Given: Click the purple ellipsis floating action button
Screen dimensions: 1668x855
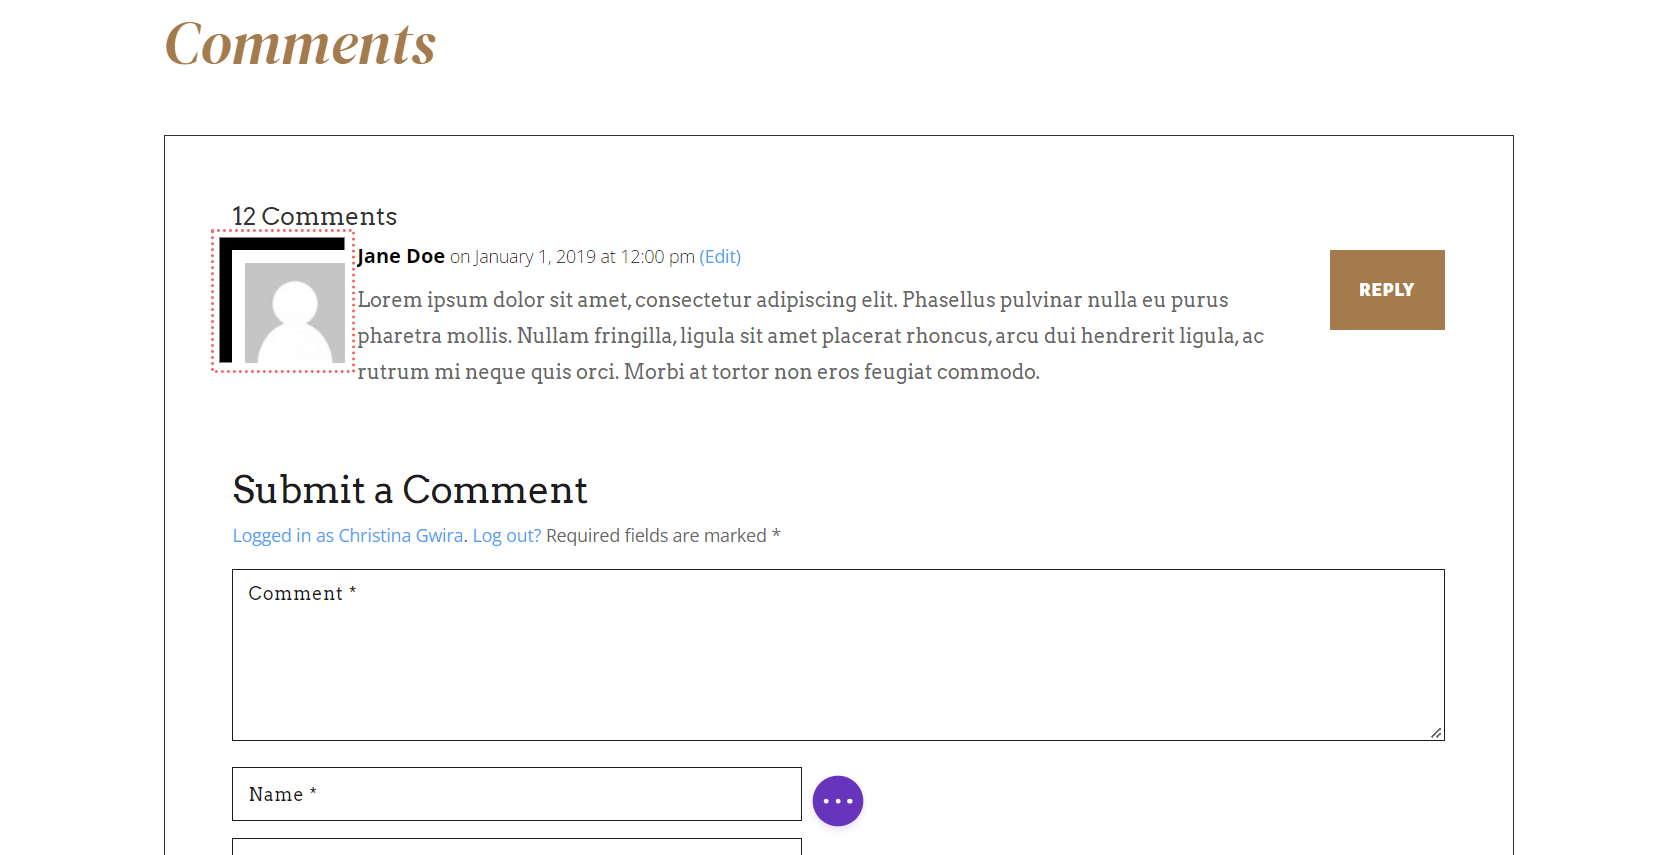Looking at the screenshot, I should [x=838, y=800].
